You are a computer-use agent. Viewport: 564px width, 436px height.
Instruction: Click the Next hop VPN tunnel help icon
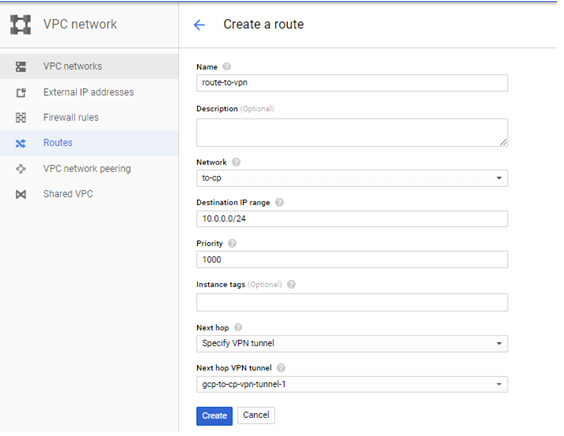click(x=281, y=368)
